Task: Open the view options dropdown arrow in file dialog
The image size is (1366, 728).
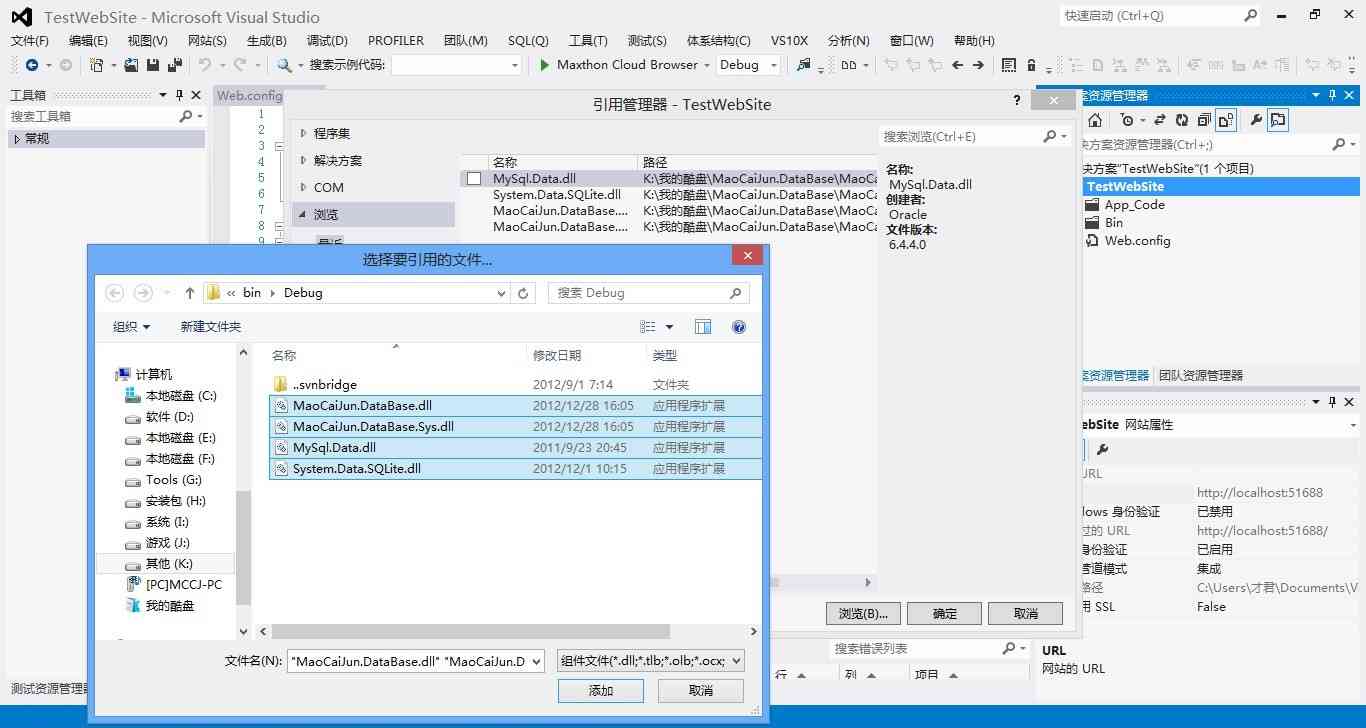Action: point(670,327)
